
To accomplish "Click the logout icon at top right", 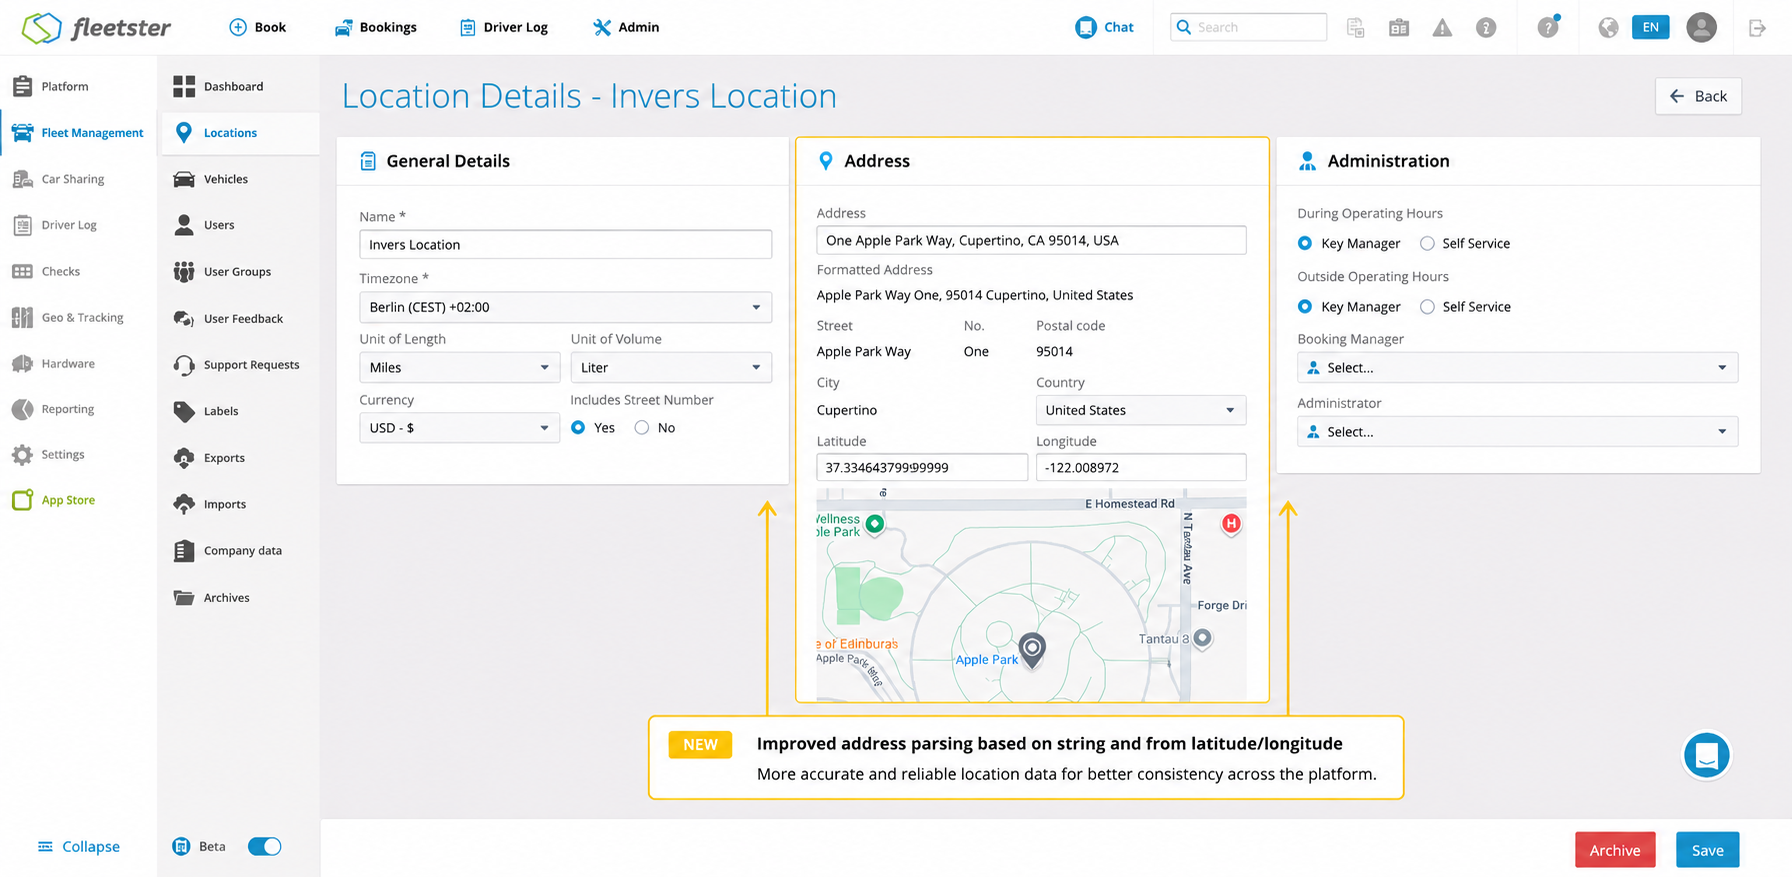I will pyautogui.click(x=1757, y=28).
